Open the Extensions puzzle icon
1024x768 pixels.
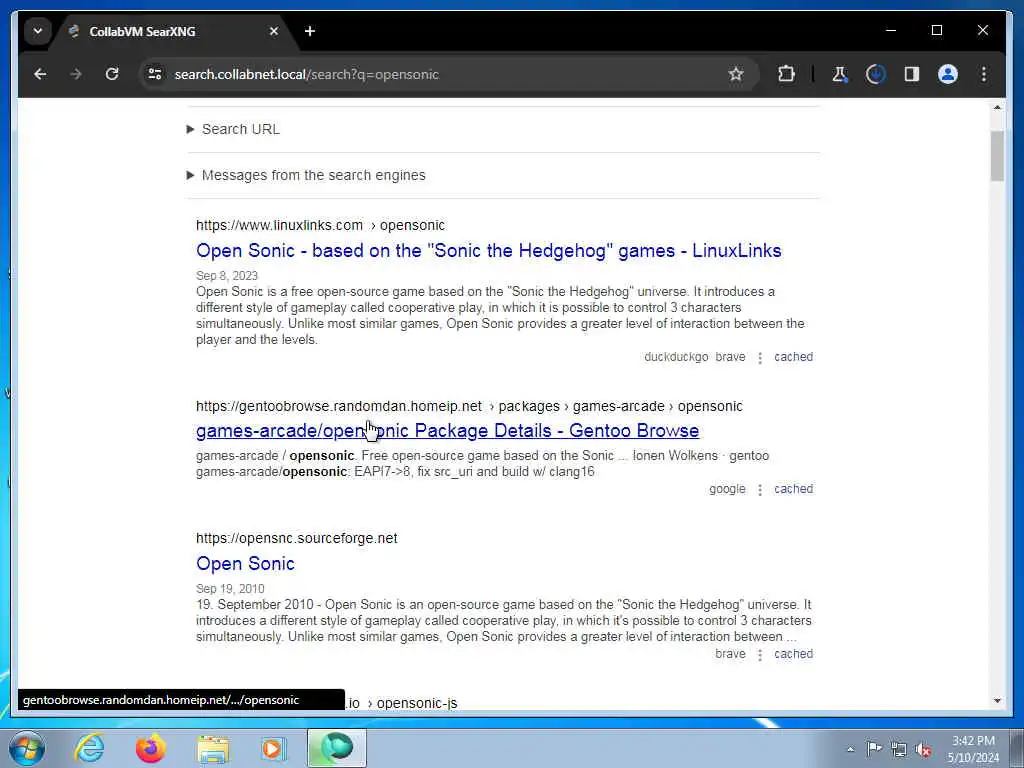click(786, 74)
